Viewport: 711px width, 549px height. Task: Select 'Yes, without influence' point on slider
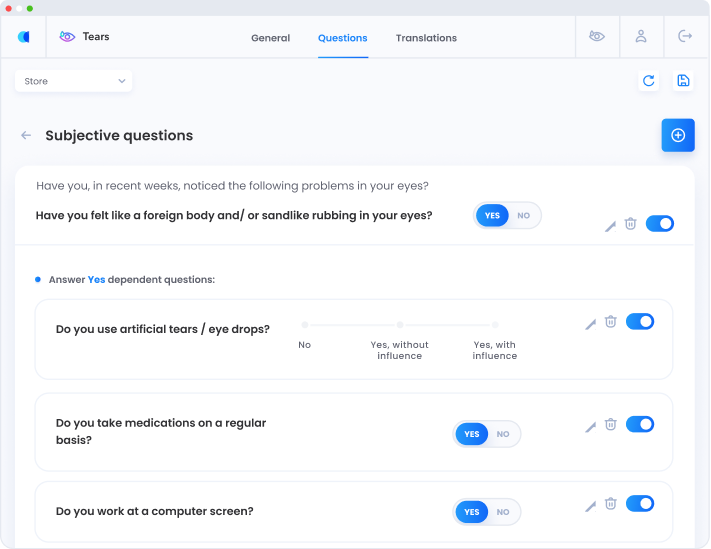(400, 325)
